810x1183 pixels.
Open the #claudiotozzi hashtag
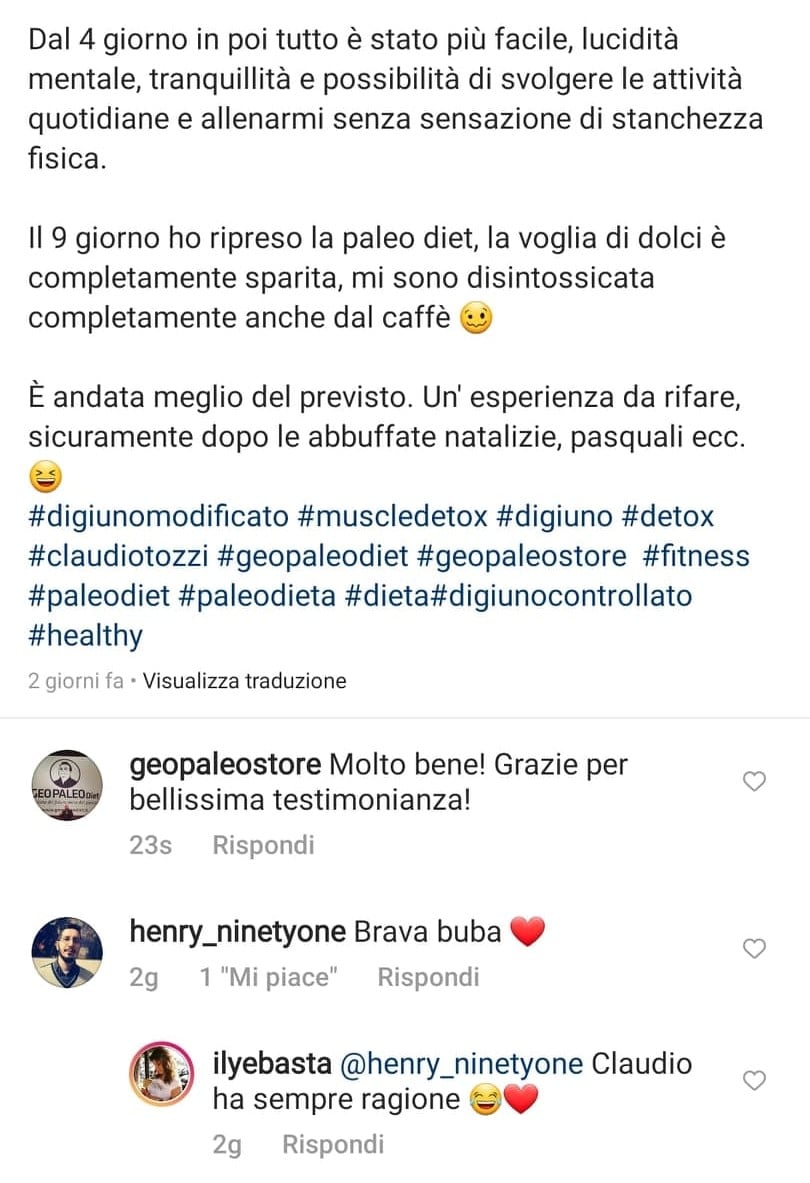pyautogui.click(x=118, y=556)
